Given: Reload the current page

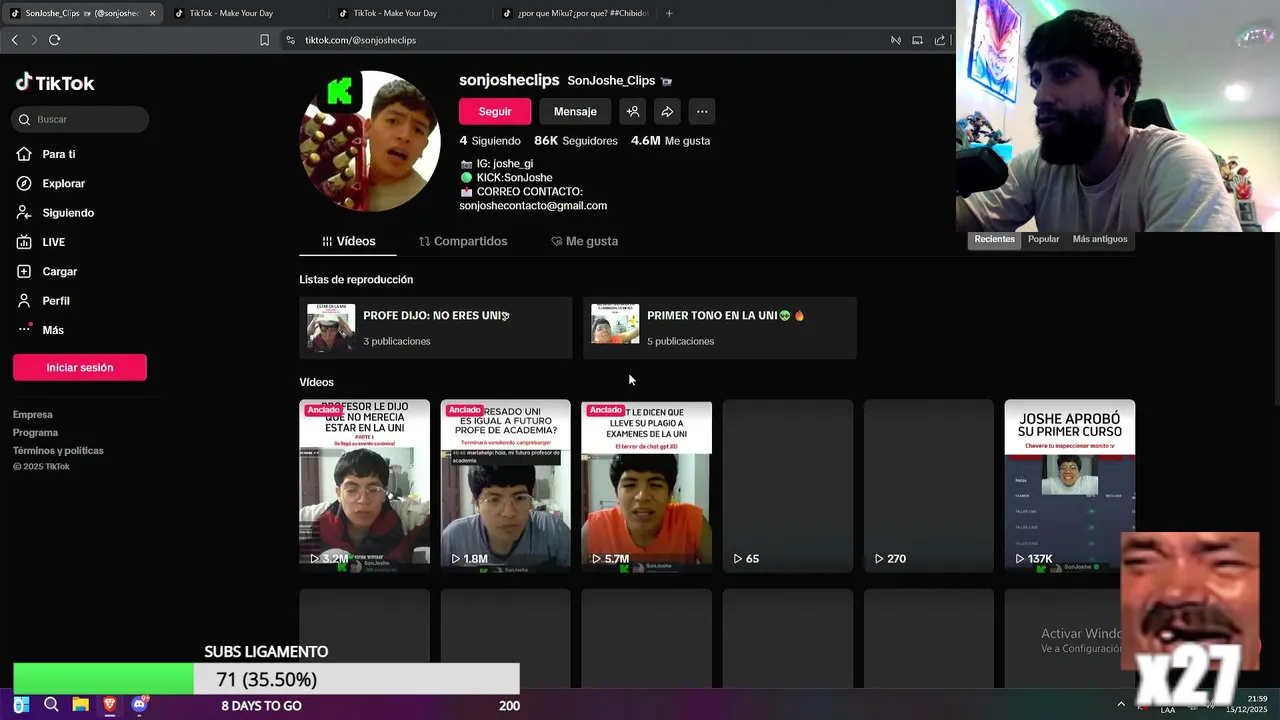Looking at the screenshot, I should point(54,40).
